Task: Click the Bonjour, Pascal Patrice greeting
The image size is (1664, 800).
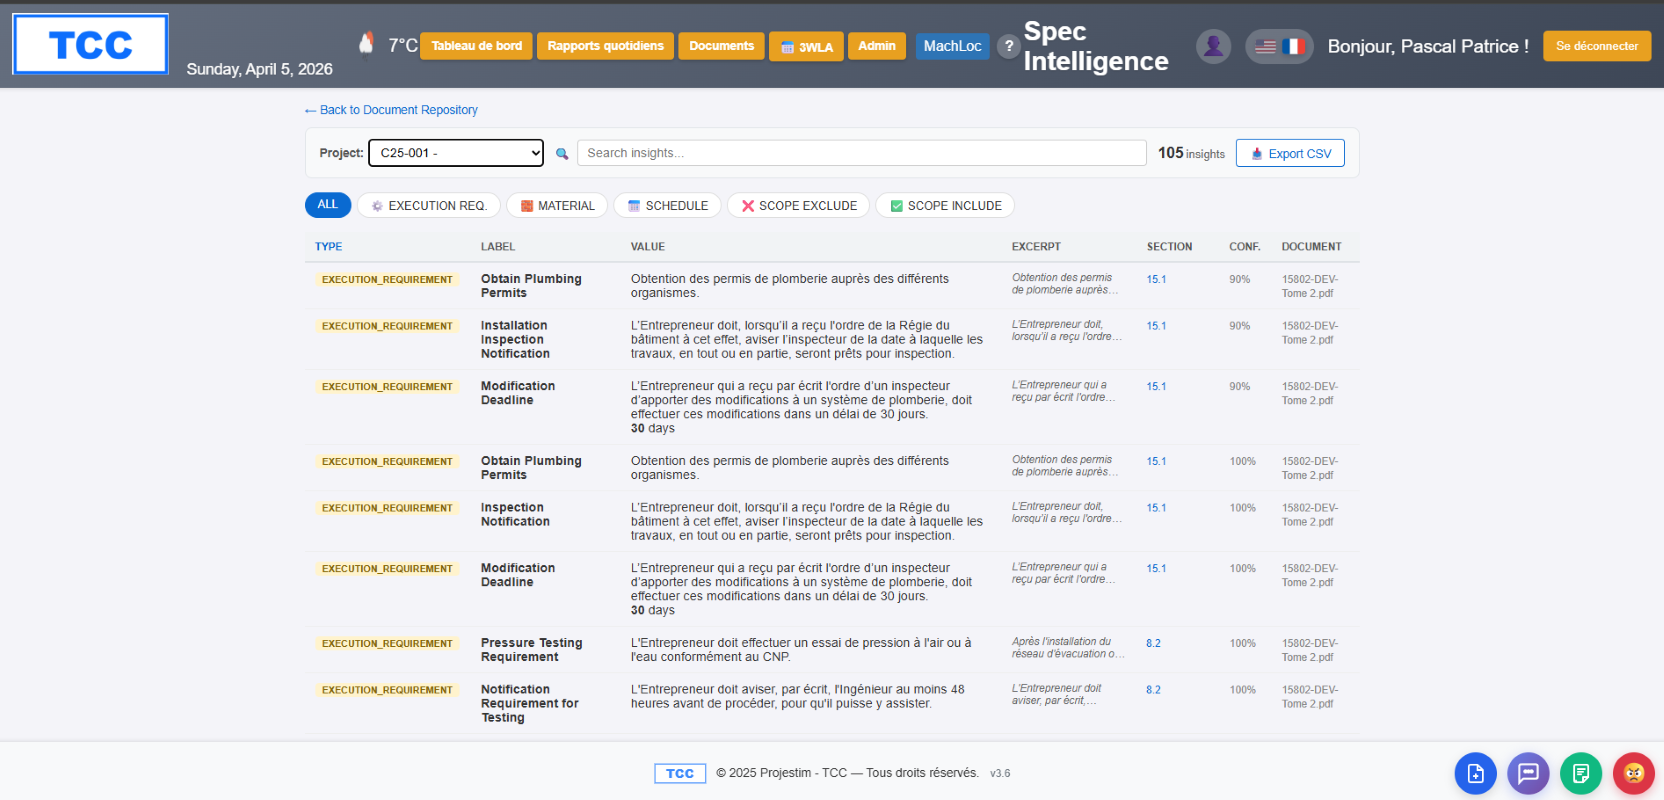Action: 1428,46
